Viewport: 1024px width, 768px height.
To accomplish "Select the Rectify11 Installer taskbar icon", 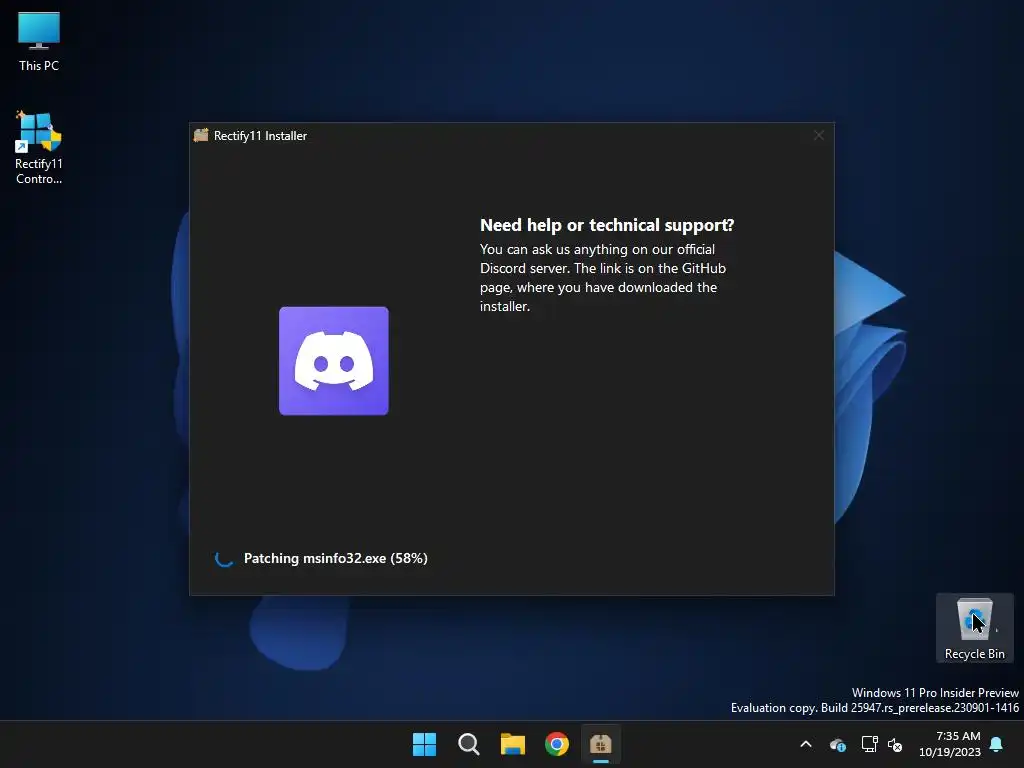I will click(601, 744).
